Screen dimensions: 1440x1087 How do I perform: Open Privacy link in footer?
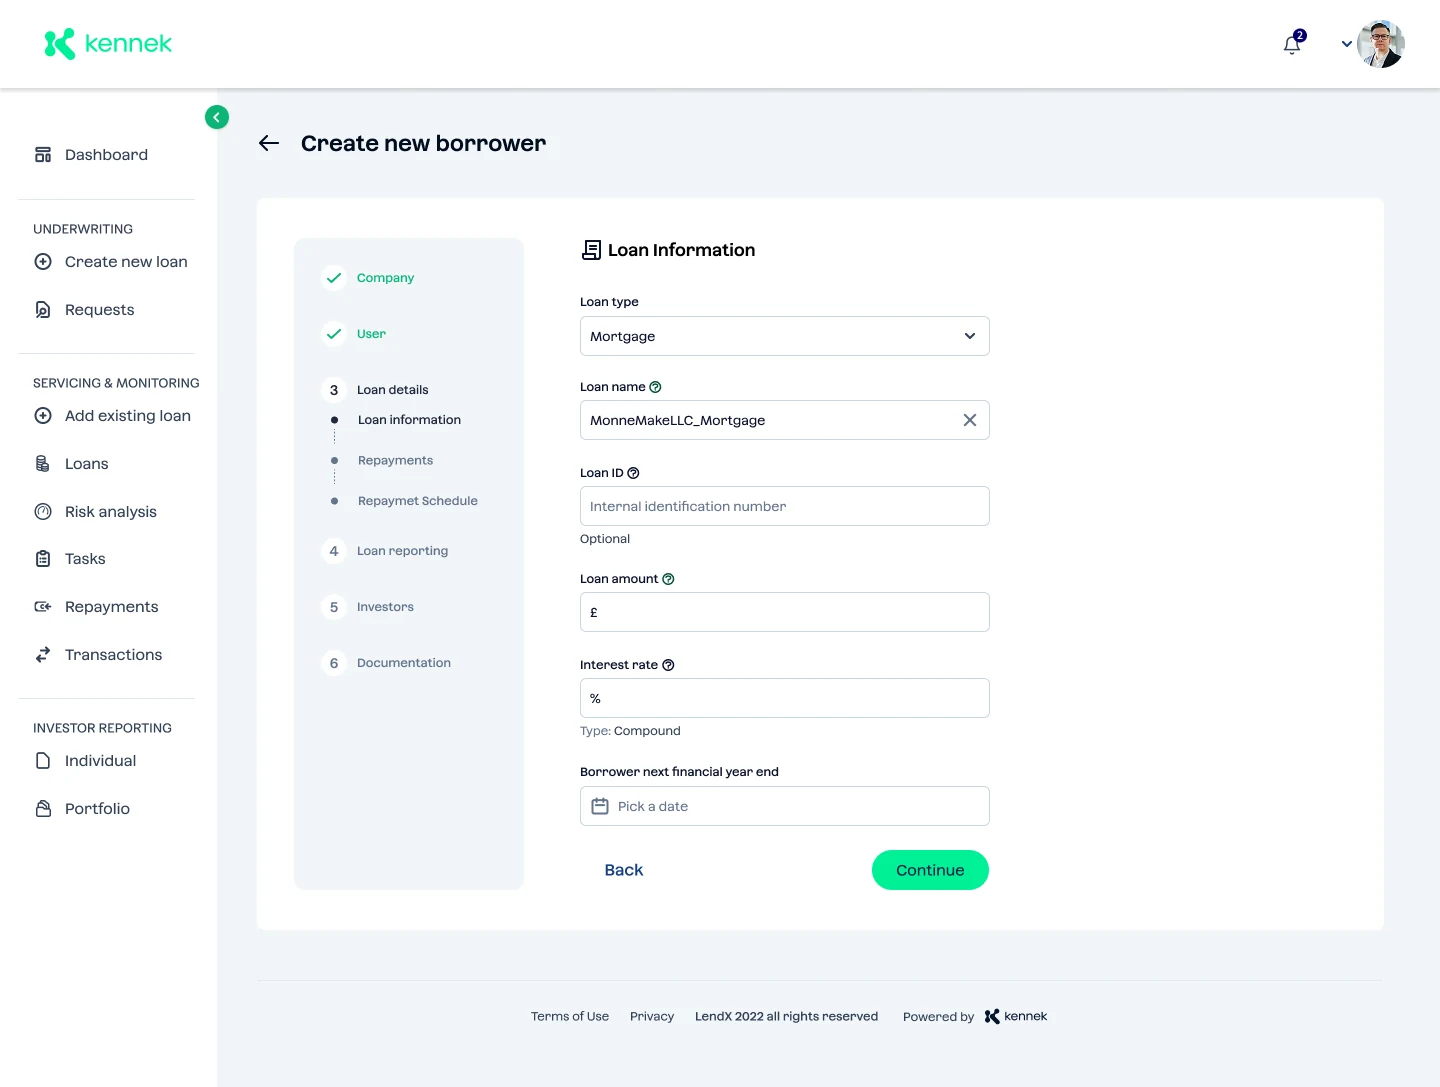[652, 1016]
